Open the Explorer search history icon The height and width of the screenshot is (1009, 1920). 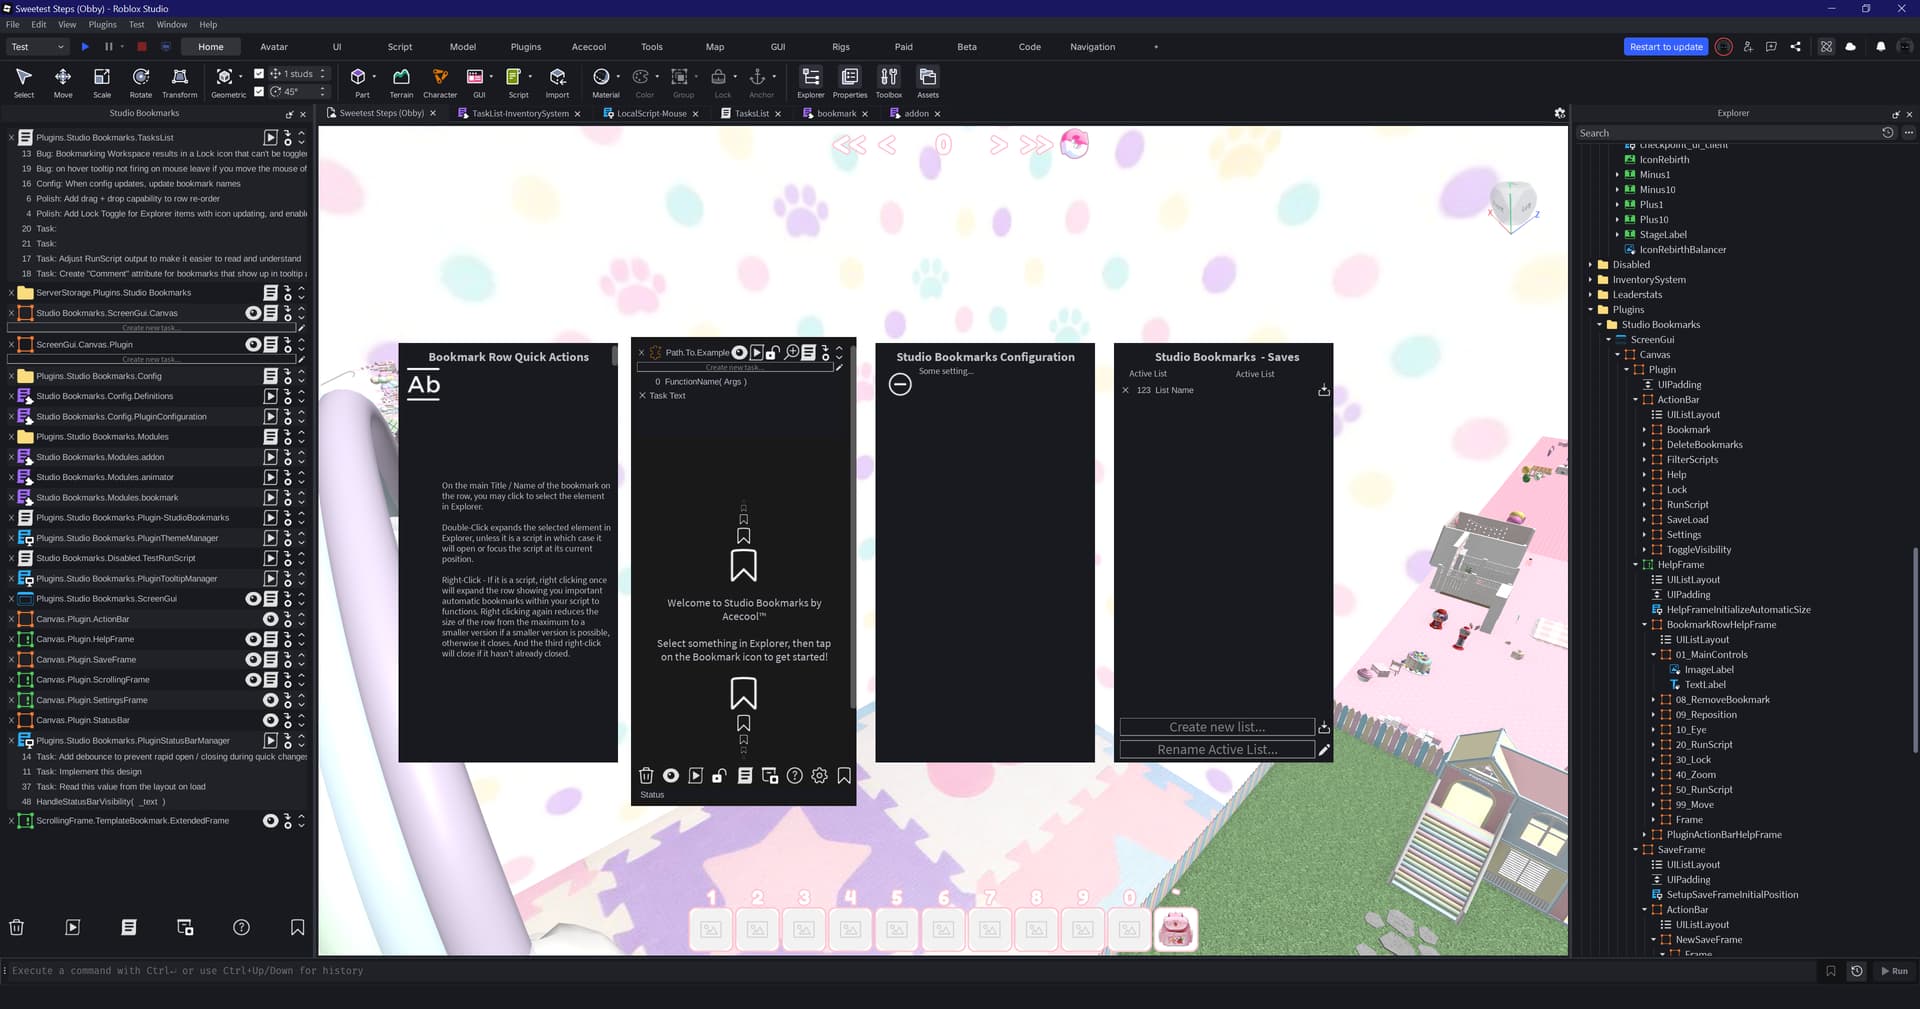coord(1888,133)
